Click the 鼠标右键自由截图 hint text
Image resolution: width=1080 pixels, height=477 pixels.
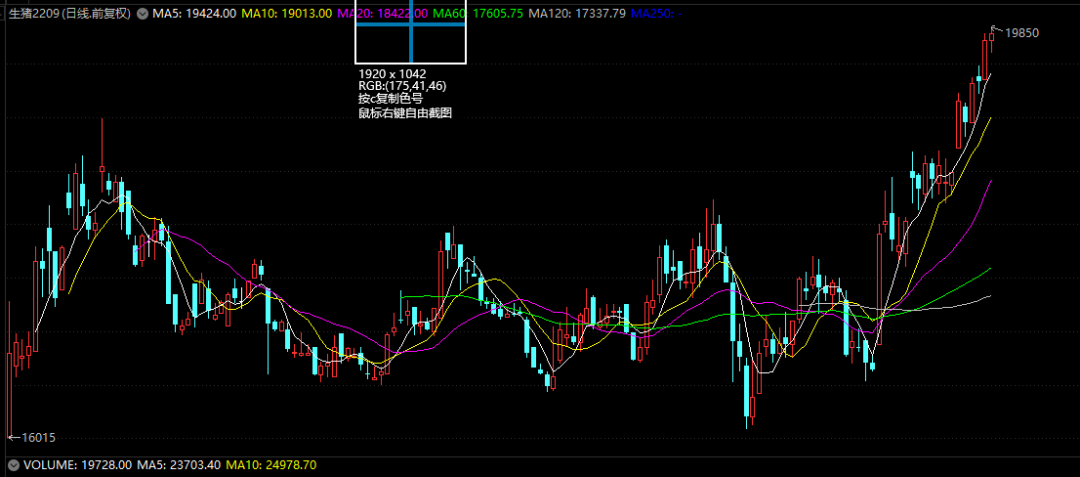(x=404, y=113)
